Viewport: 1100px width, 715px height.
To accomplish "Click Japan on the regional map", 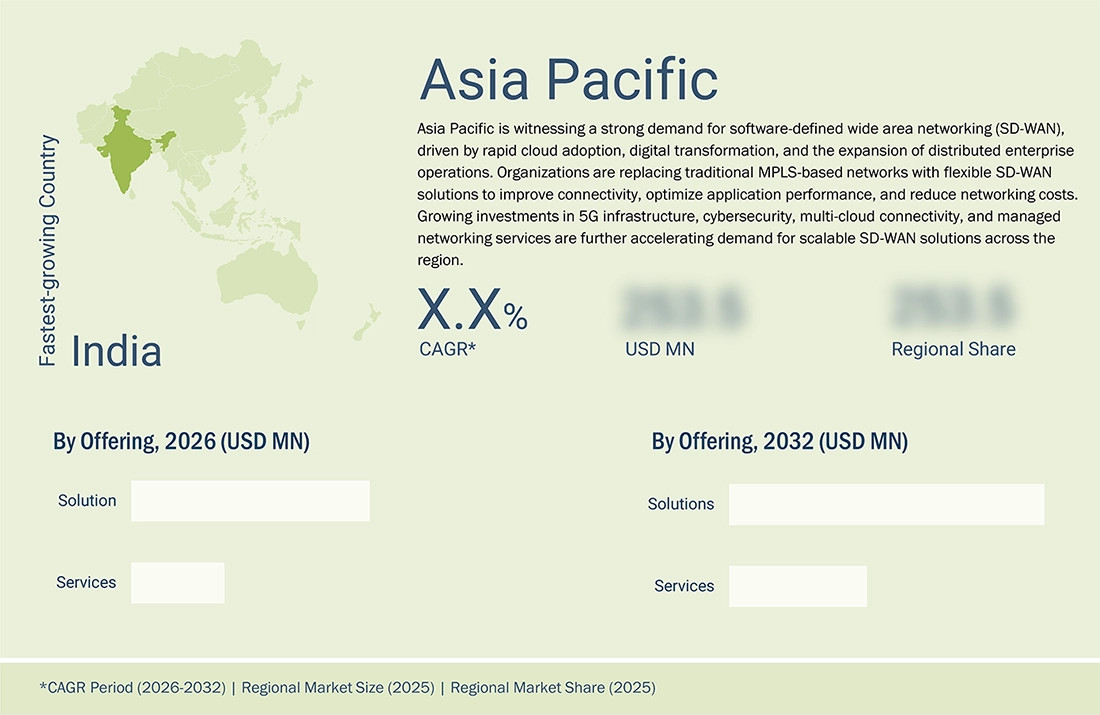I will [290, 100].
